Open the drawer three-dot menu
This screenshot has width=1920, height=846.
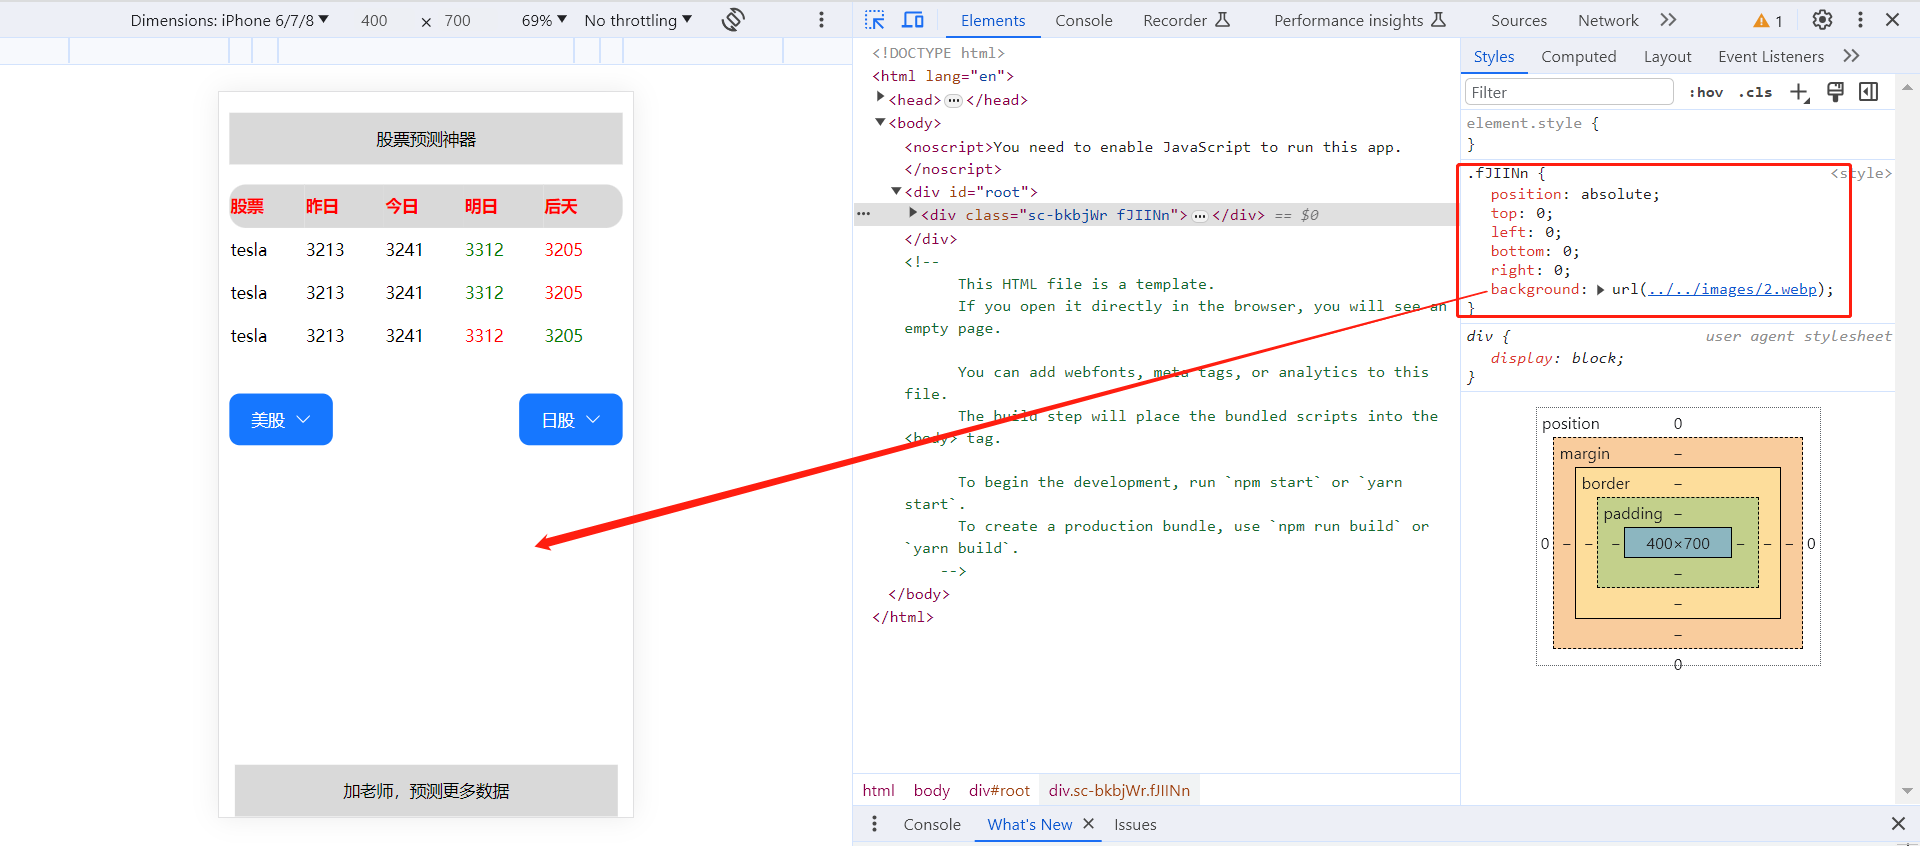pyautogui.click(x=875, y=824)
